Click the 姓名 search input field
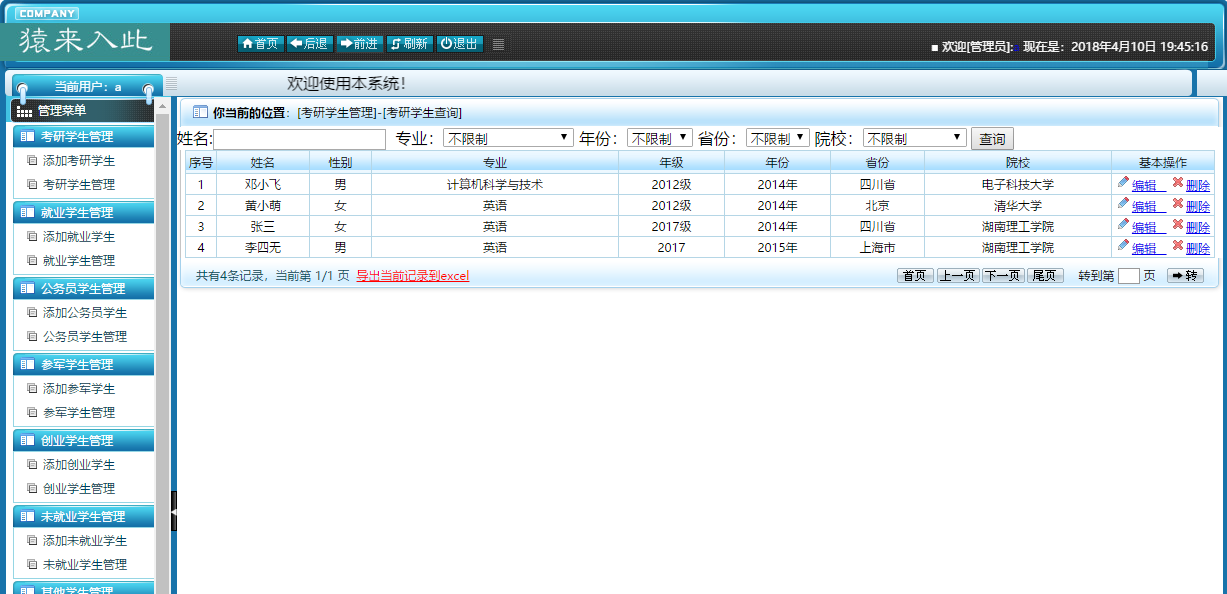Image resolution: width=1227 pixels, height=594 pixels. coord(299,139)
